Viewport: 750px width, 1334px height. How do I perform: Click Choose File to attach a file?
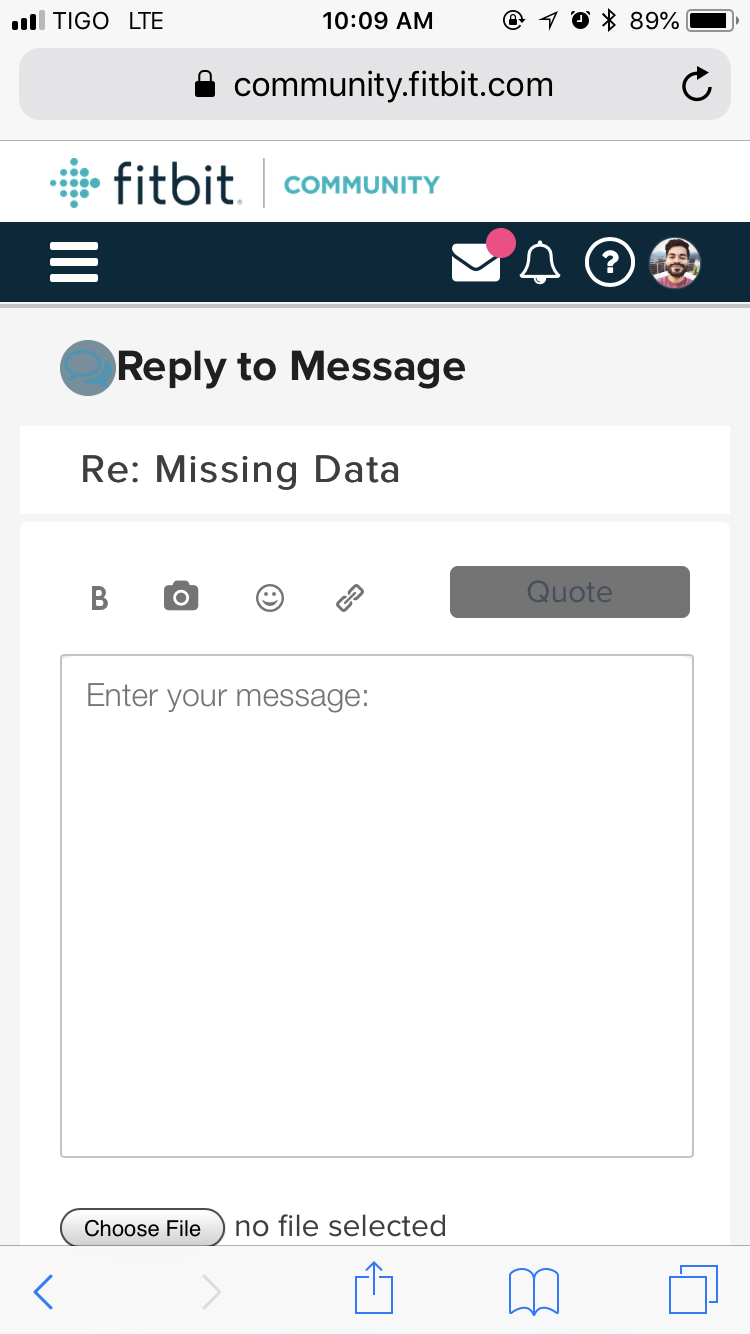click(x=141, y=1227)
